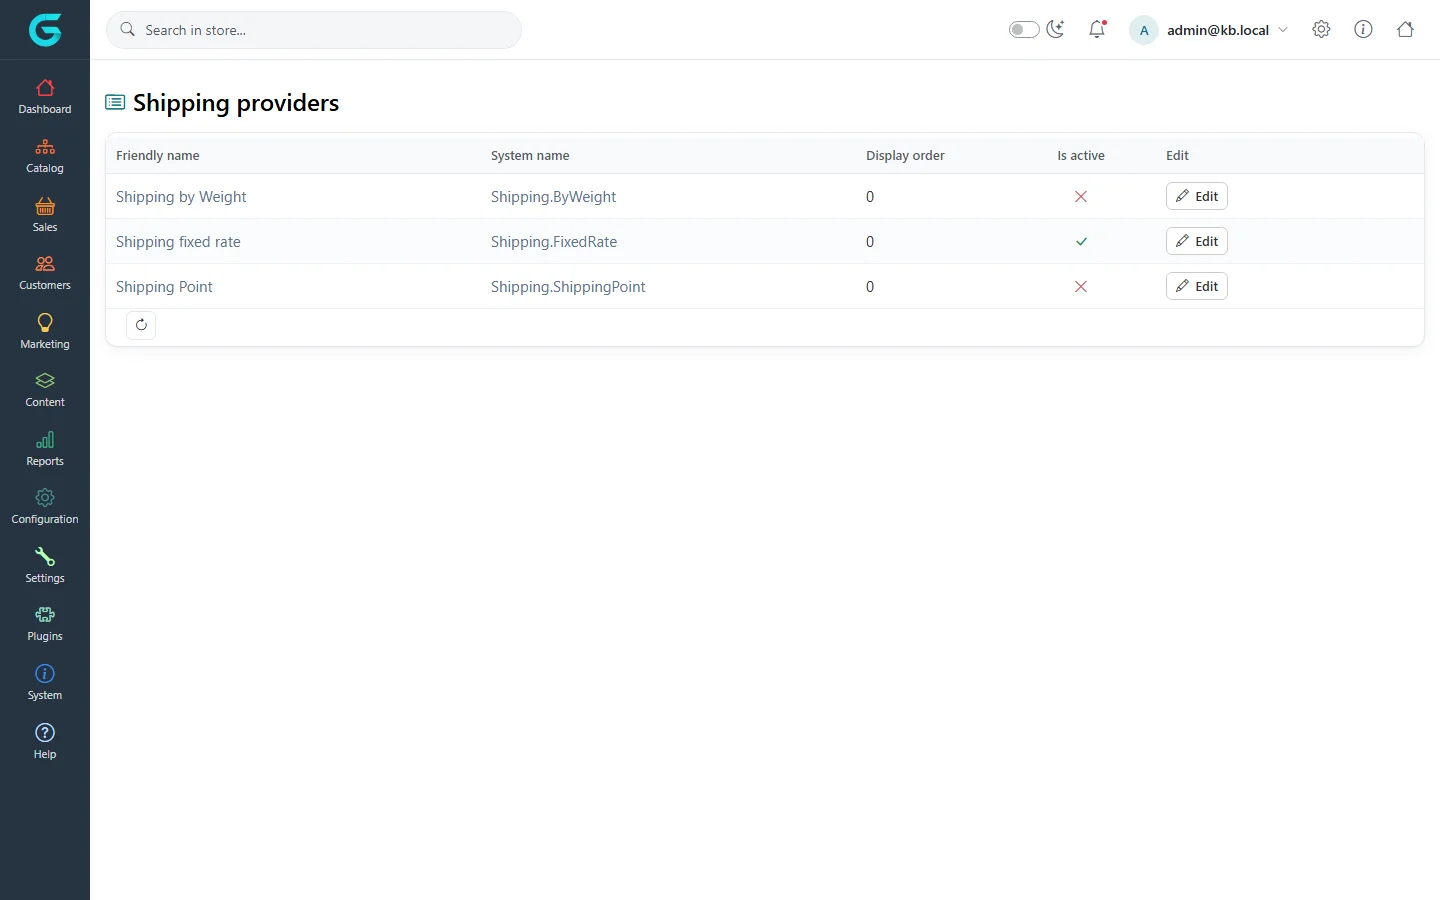Open the Plugins sidebar menu
This screenshot has height=900, width=1440.
(x=45, y=624)
